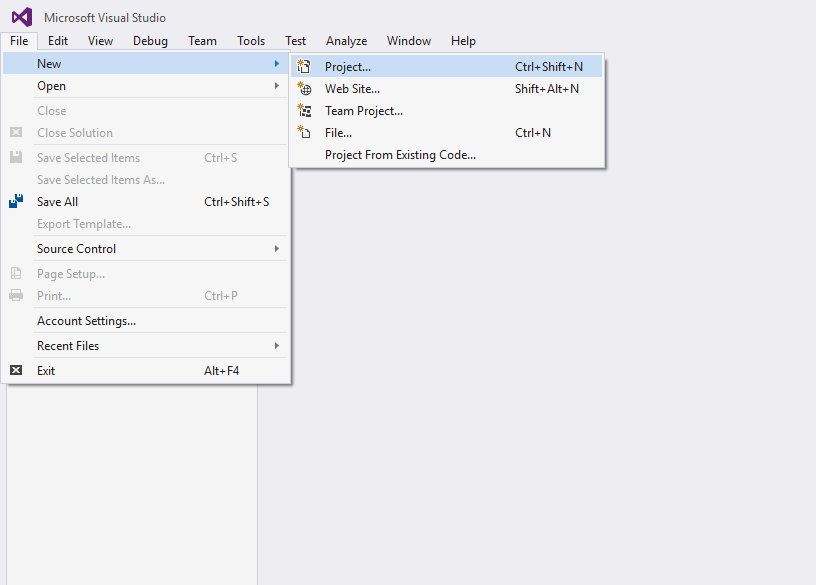
Task: Choose Team Project... menu entry
Action: point(447,111)
